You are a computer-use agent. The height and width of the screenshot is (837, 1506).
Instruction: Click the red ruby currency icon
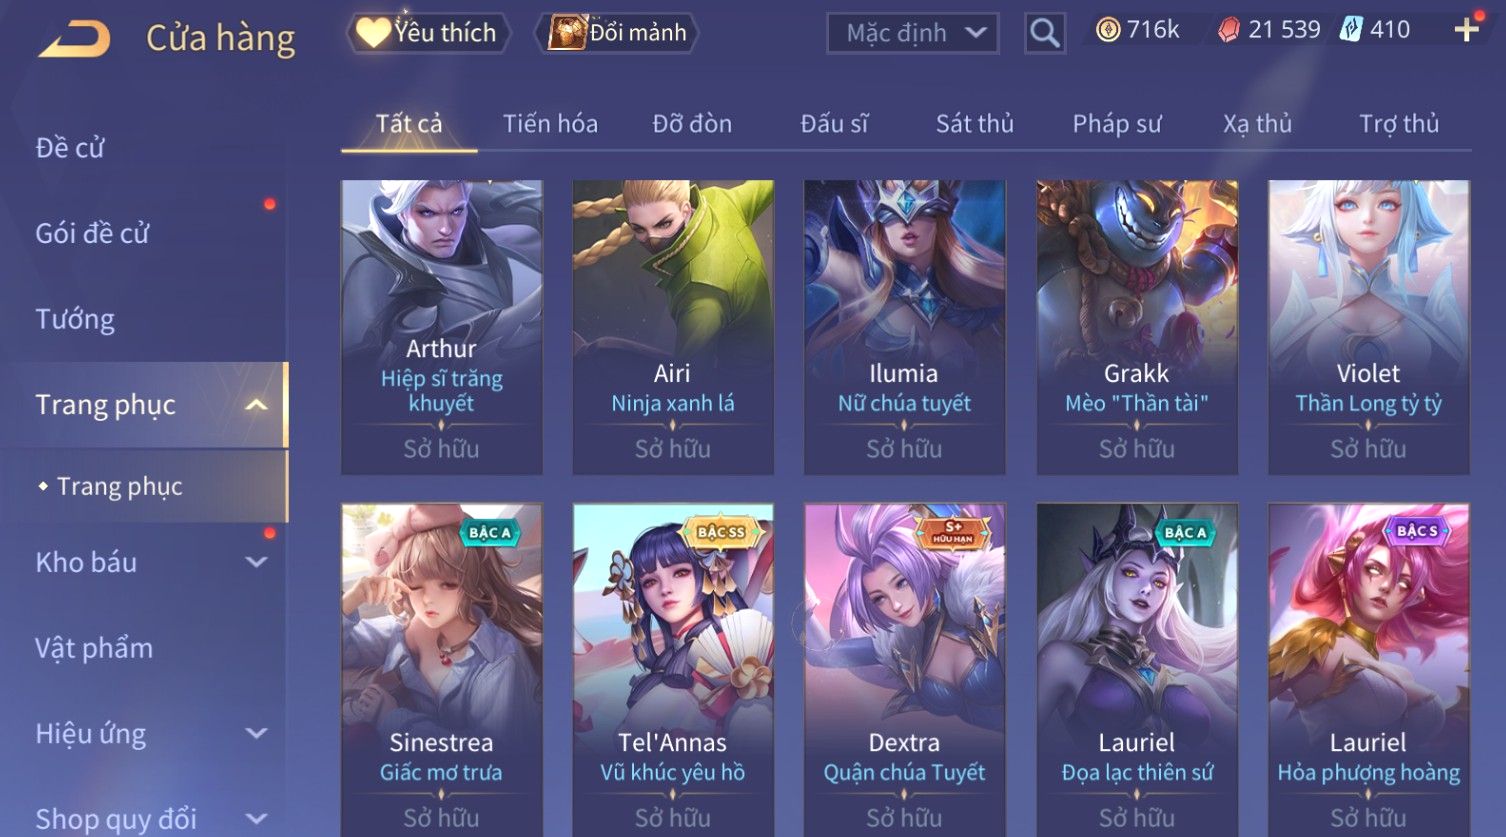pos(1229,30)
